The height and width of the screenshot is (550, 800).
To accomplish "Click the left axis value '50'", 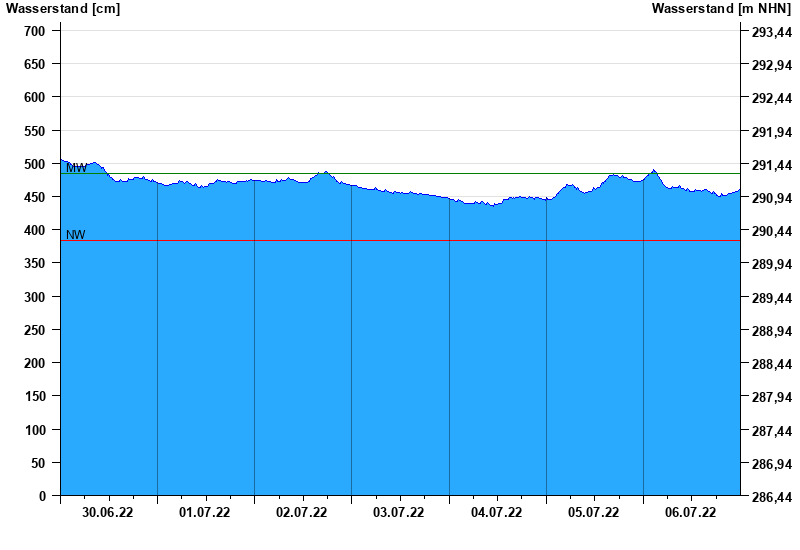I will (38, 463).
